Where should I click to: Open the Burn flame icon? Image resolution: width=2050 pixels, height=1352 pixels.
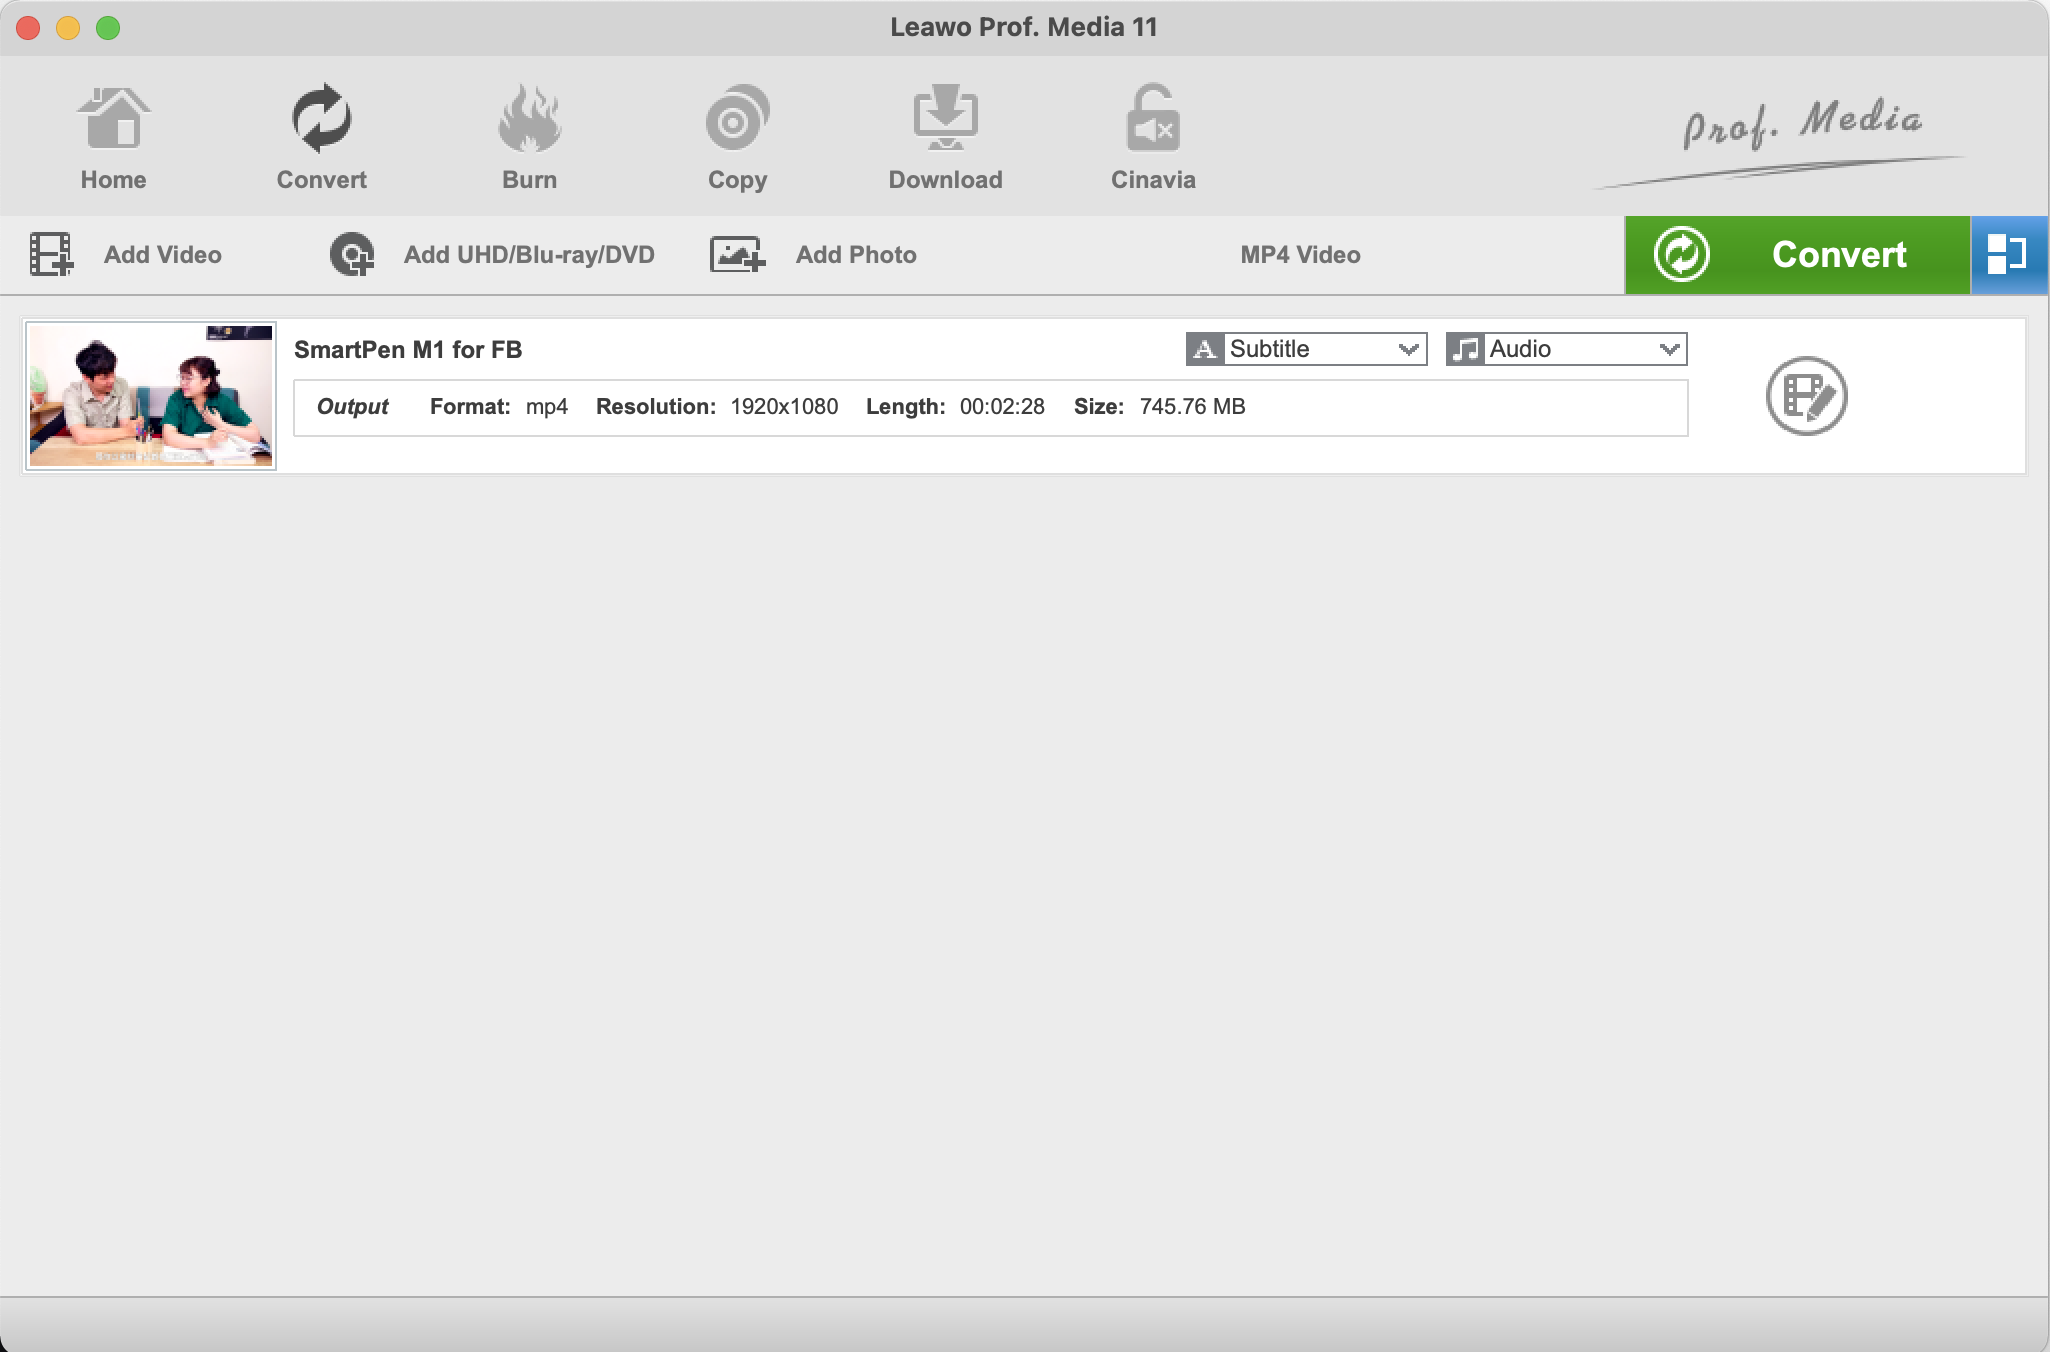click(529, 120)
